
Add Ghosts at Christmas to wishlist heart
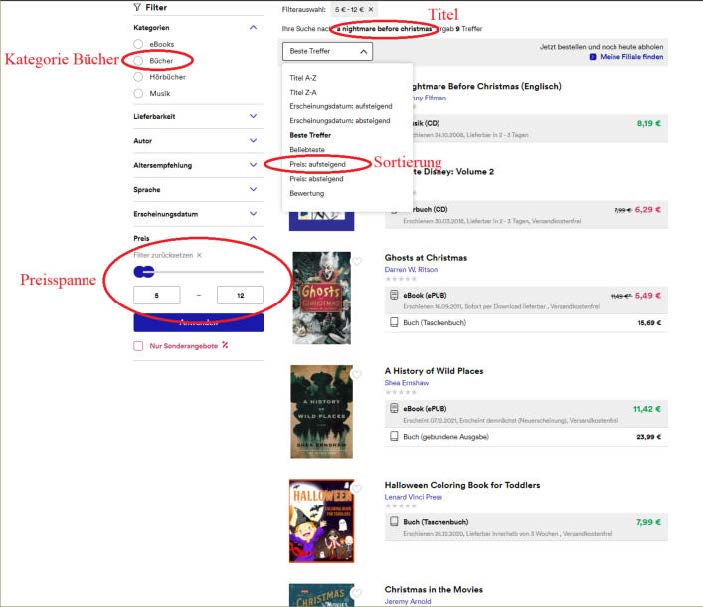(x=357, y=262)
